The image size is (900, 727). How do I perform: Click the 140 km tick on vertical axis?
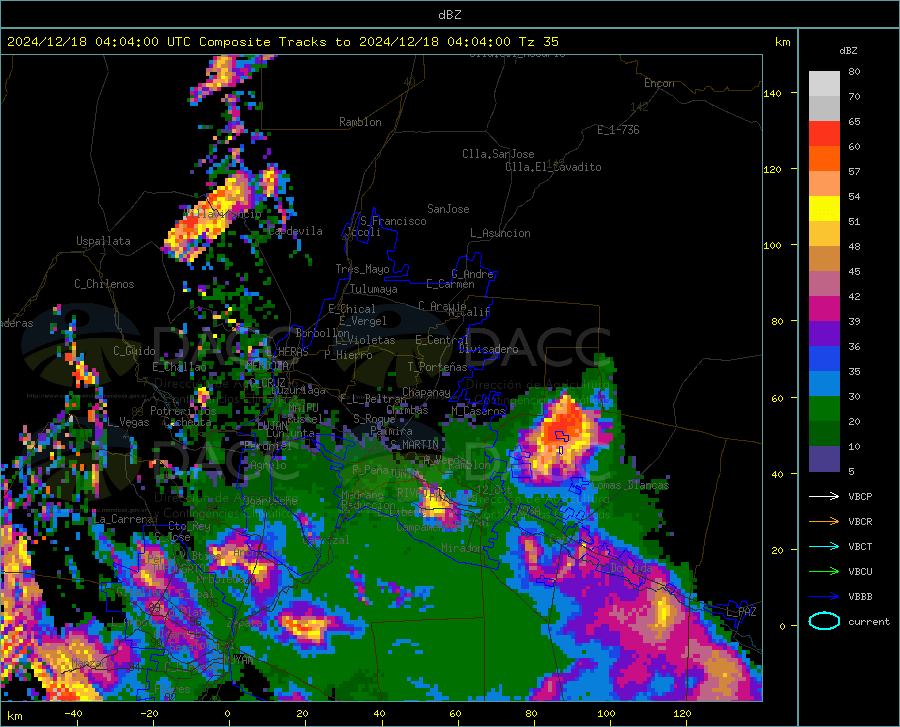[x=773, y=93]
